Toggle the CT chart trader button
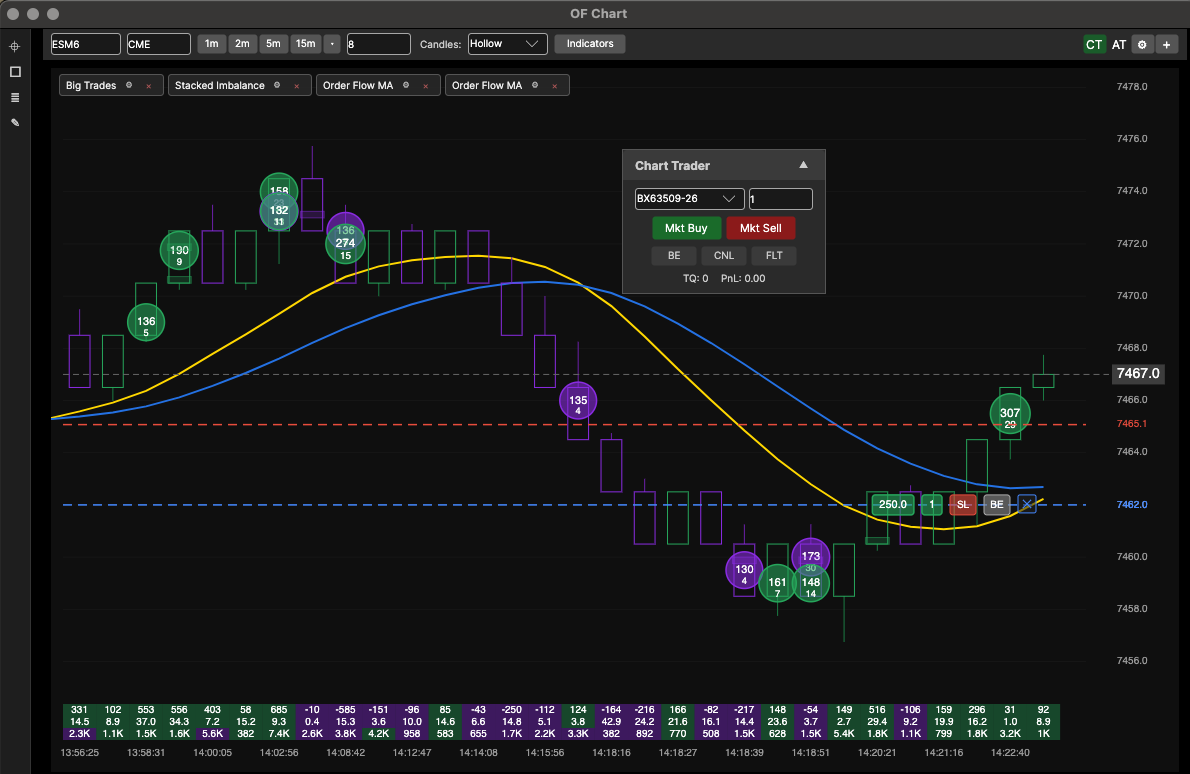This screenshot has width=1190, height=774. [1094, 44]
